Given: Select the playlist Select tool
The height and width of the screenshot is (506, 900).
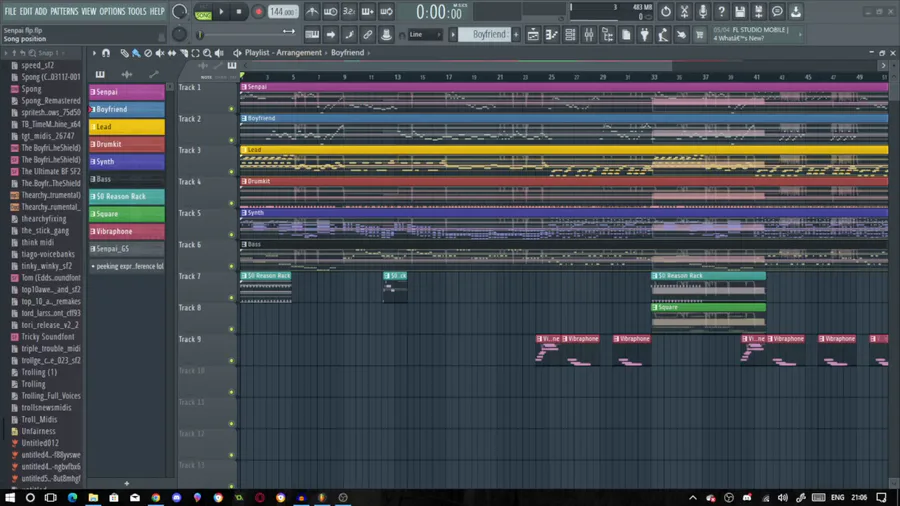Looking at the screenshot, I should pos(195,53).
